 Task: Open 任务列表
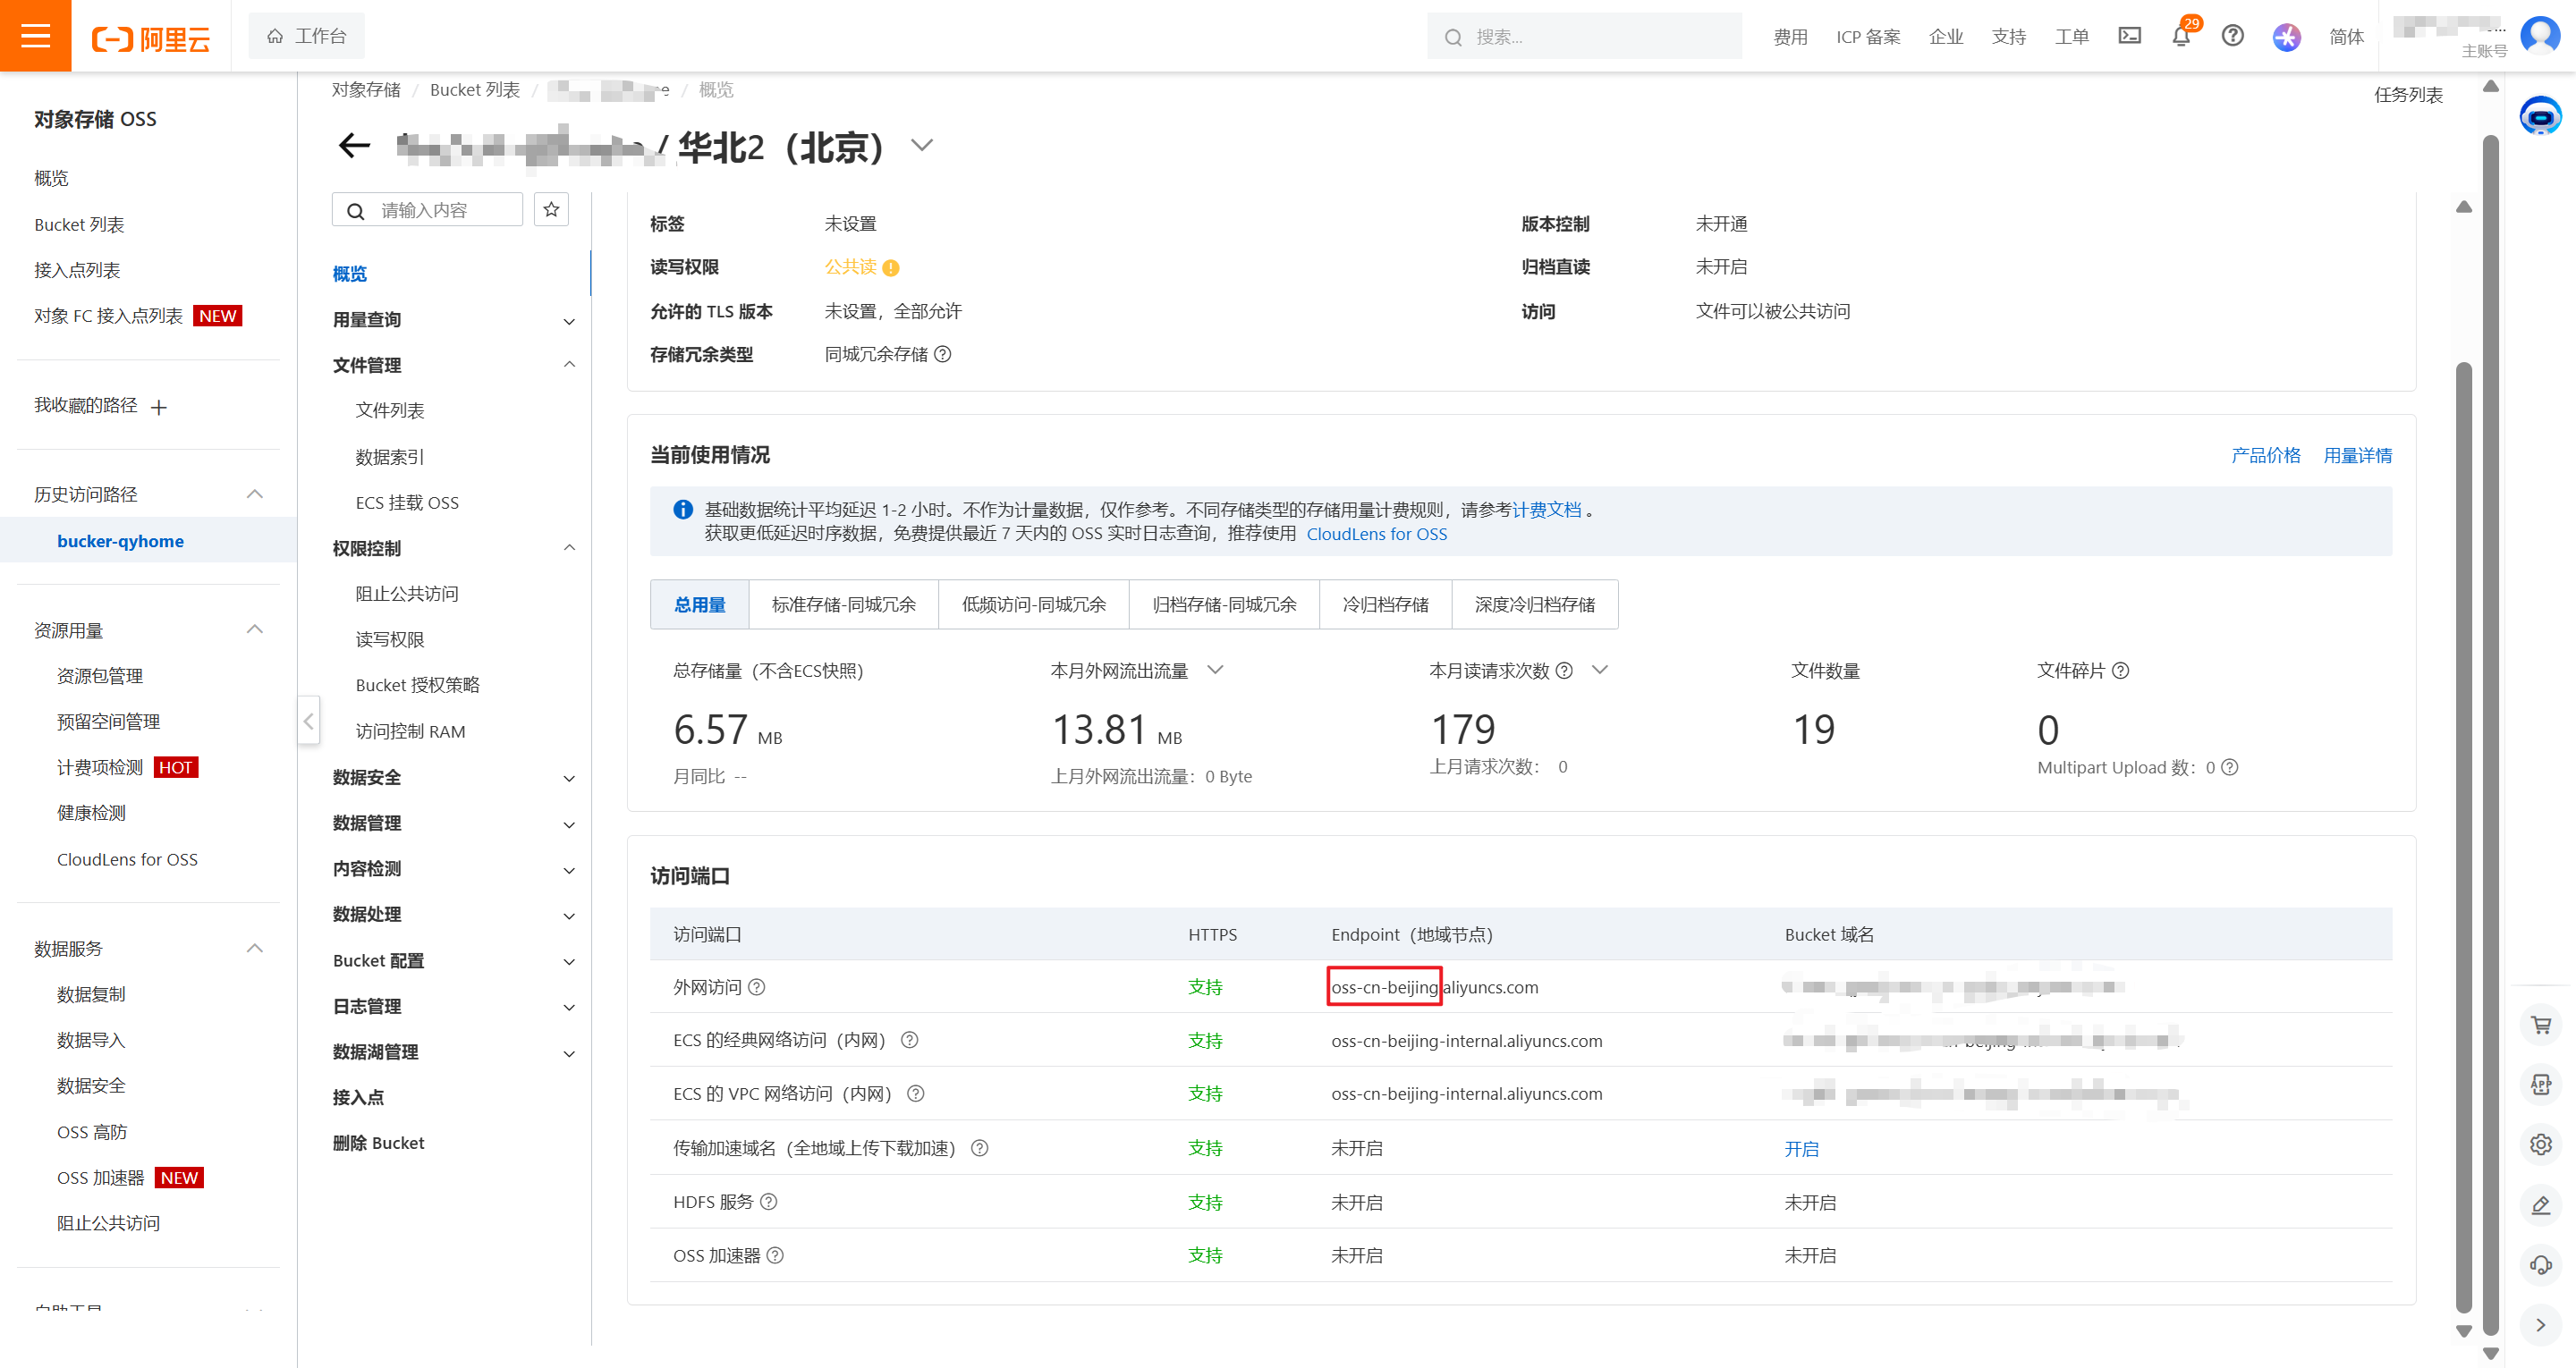tap(2408, 95)
